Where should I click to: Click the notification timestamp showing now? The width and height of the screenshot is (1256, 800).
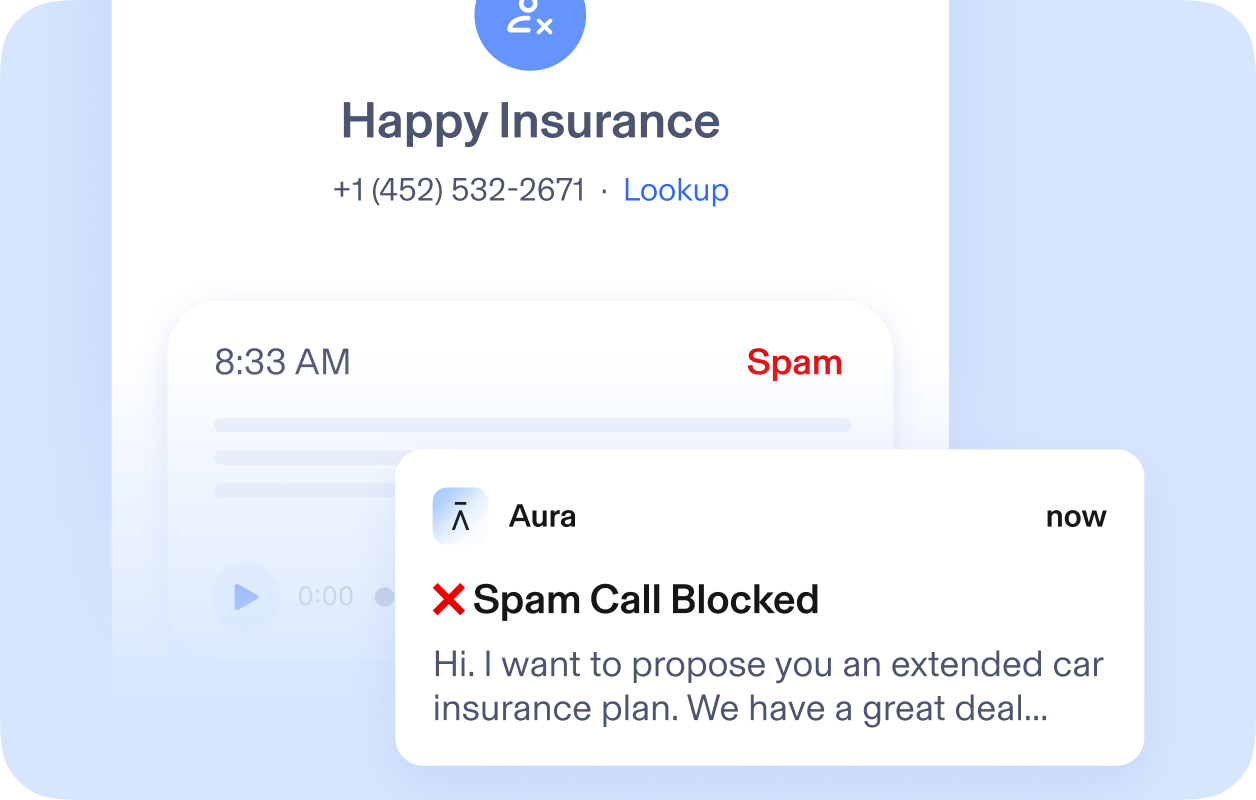pos(1075,516)
